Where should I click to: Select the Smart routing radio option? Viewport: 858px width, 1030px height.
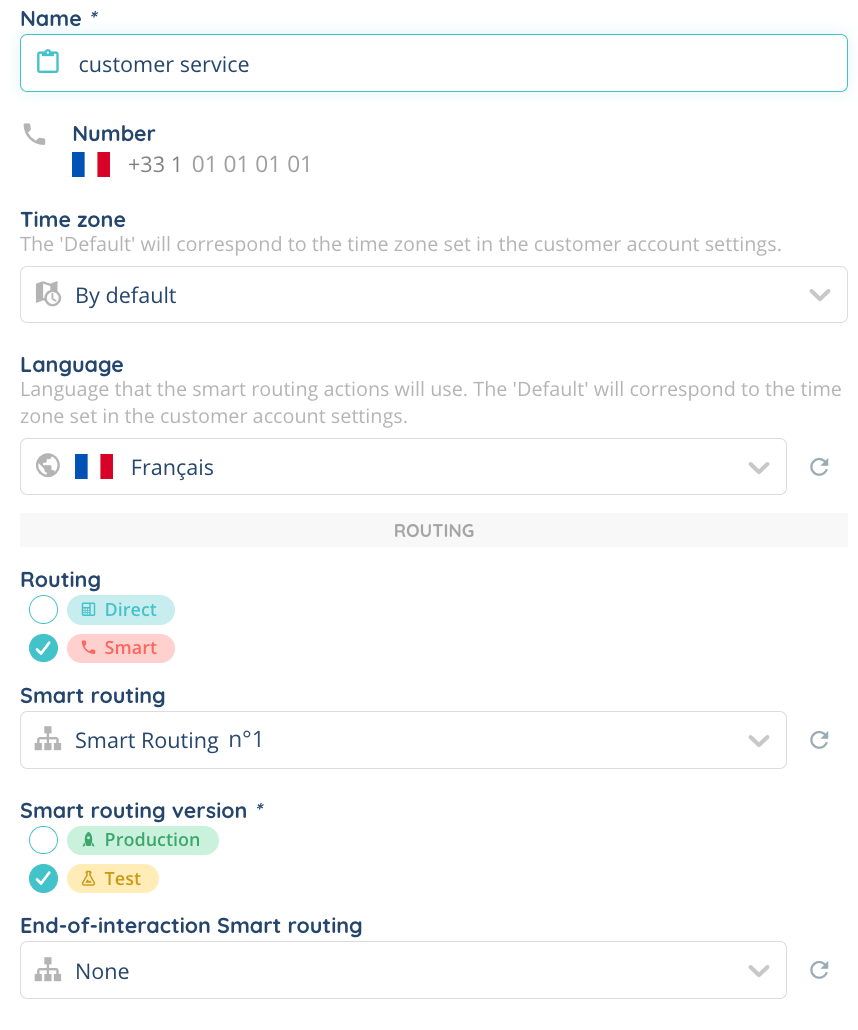coord(44,648)
